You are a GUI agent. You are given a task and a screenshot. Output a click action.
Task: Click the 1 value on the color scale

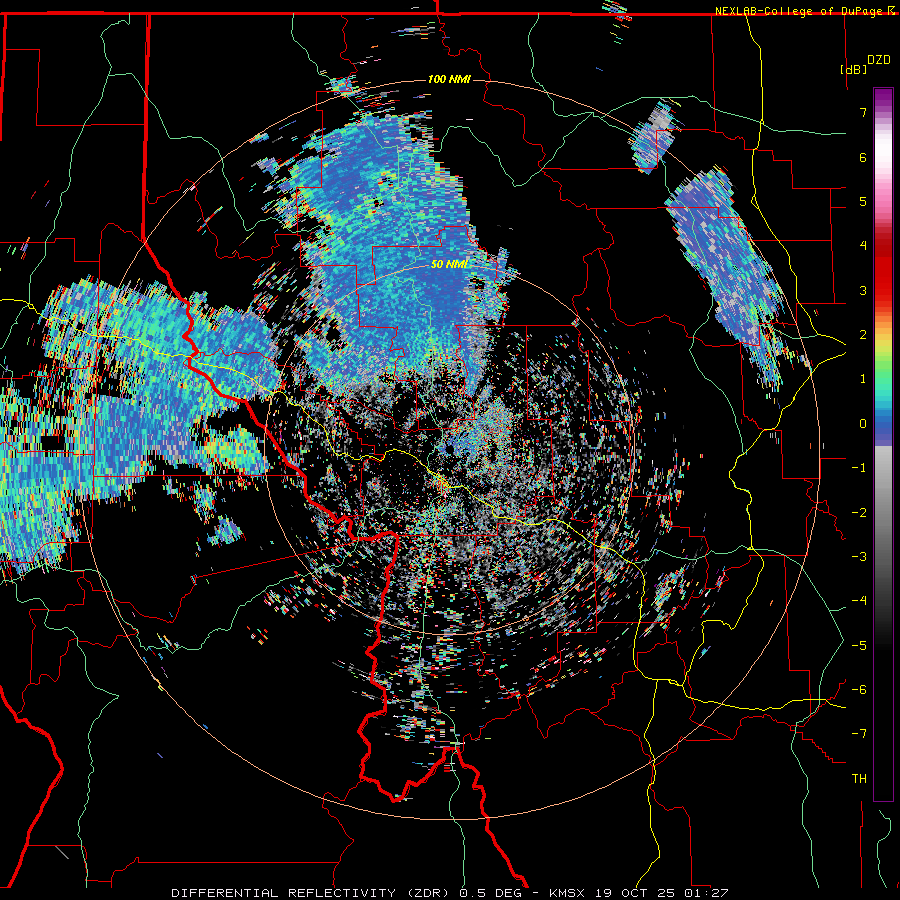tap(863, 379)
